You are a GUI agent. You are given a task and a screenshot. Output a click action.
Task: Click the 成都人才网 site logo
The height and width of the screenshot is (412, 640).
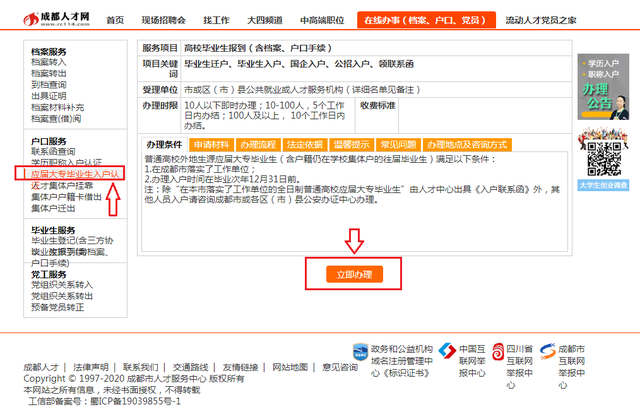coord(57,19)
